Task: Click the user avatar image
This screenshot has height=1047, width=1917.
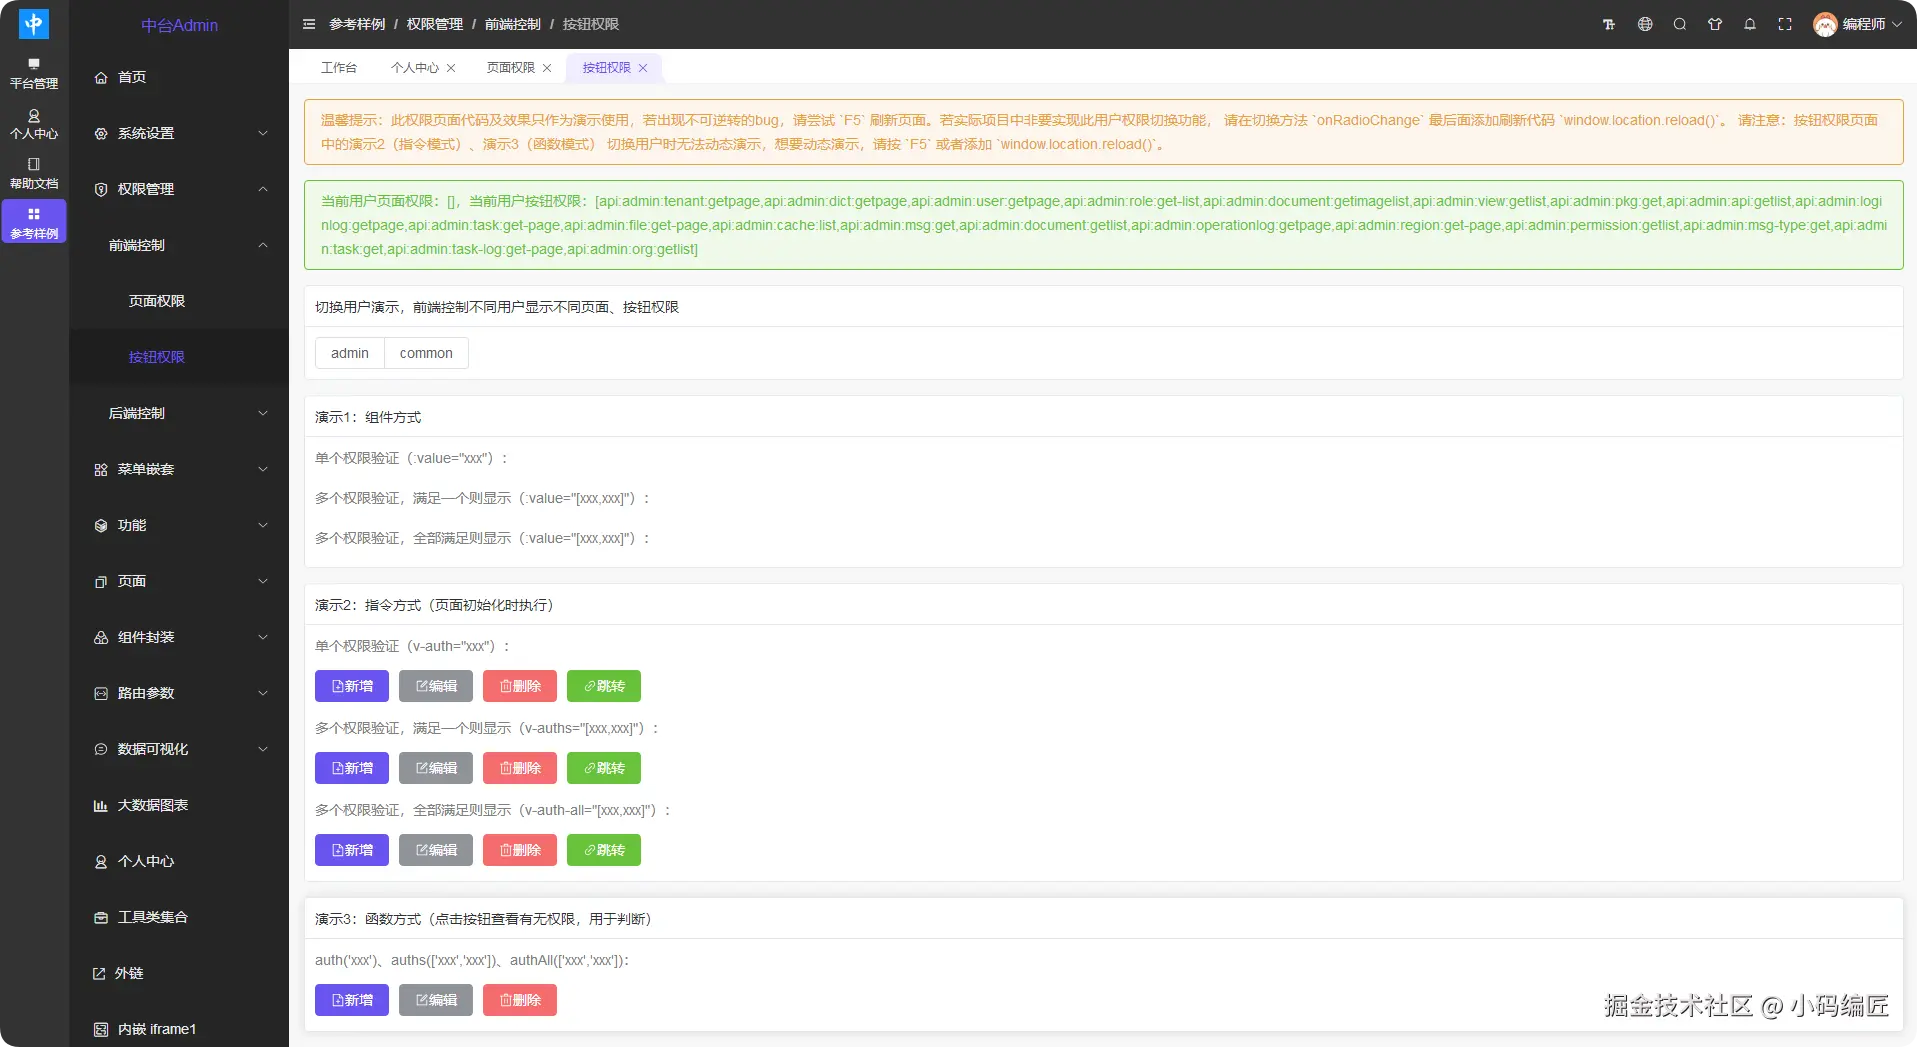Action: click(1825, 24)
